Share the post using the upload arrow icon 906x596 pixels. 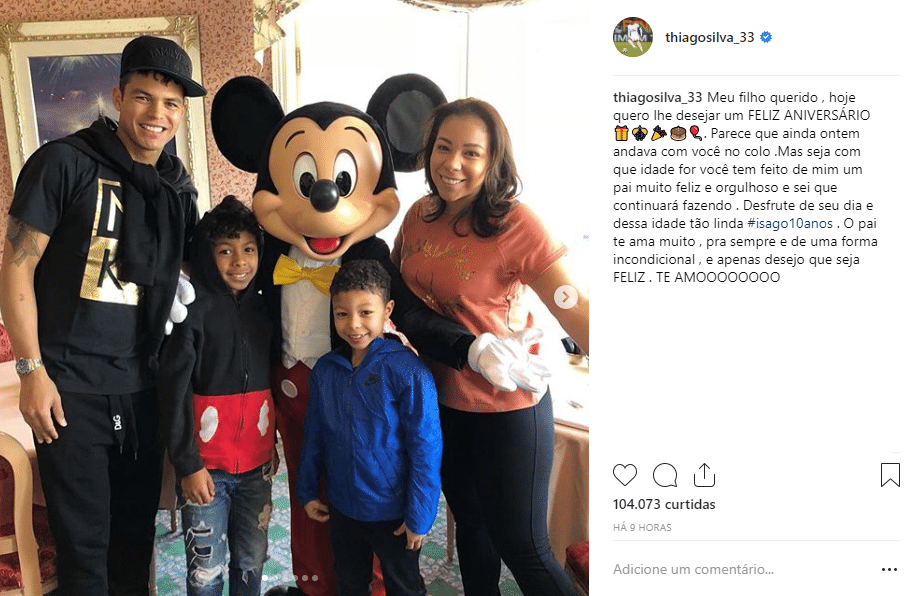coord(704,475)
